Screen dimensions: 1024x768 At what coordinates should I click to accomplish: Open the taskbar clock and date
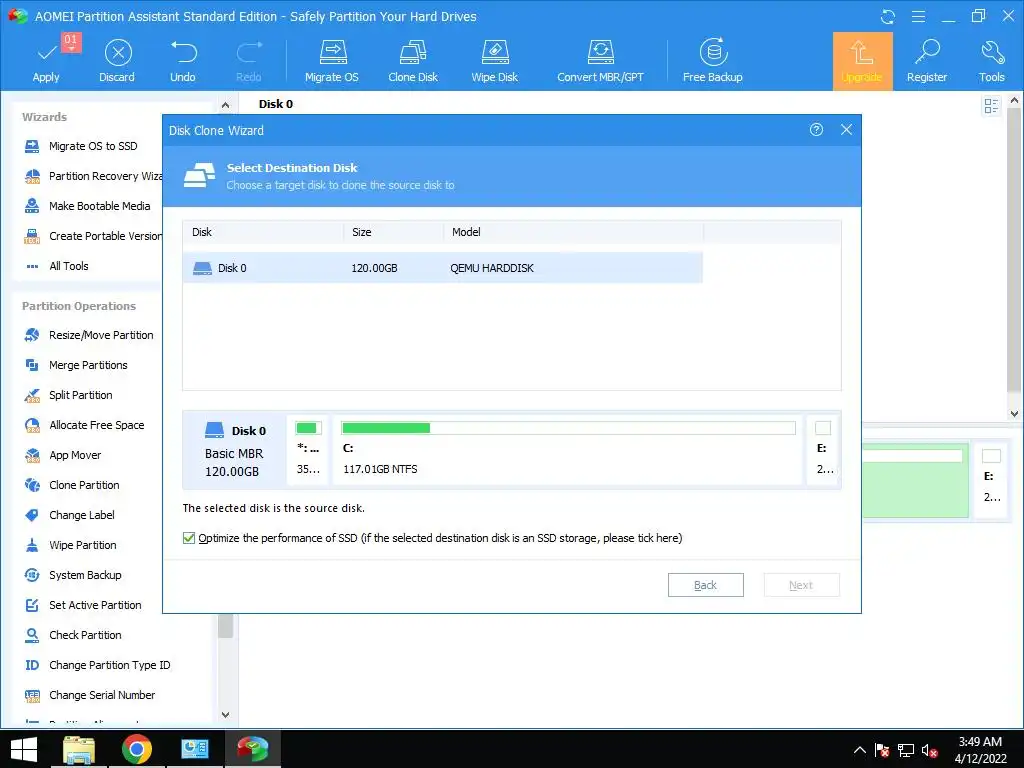(980, 750)
